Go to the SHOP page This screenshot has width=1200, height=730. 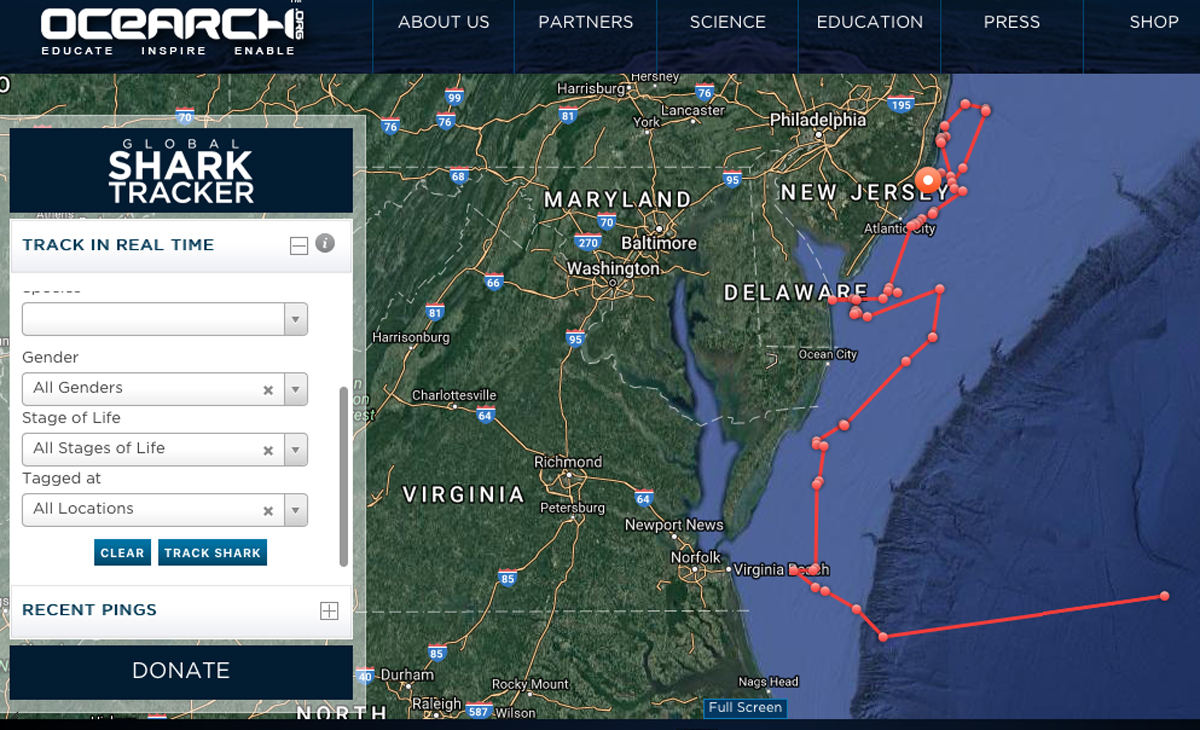pos(1154,22)
